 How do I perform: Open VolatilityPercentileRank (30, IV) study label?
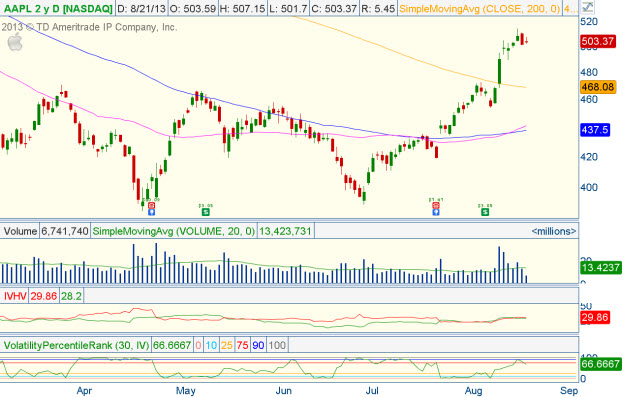tap(76, 345)
